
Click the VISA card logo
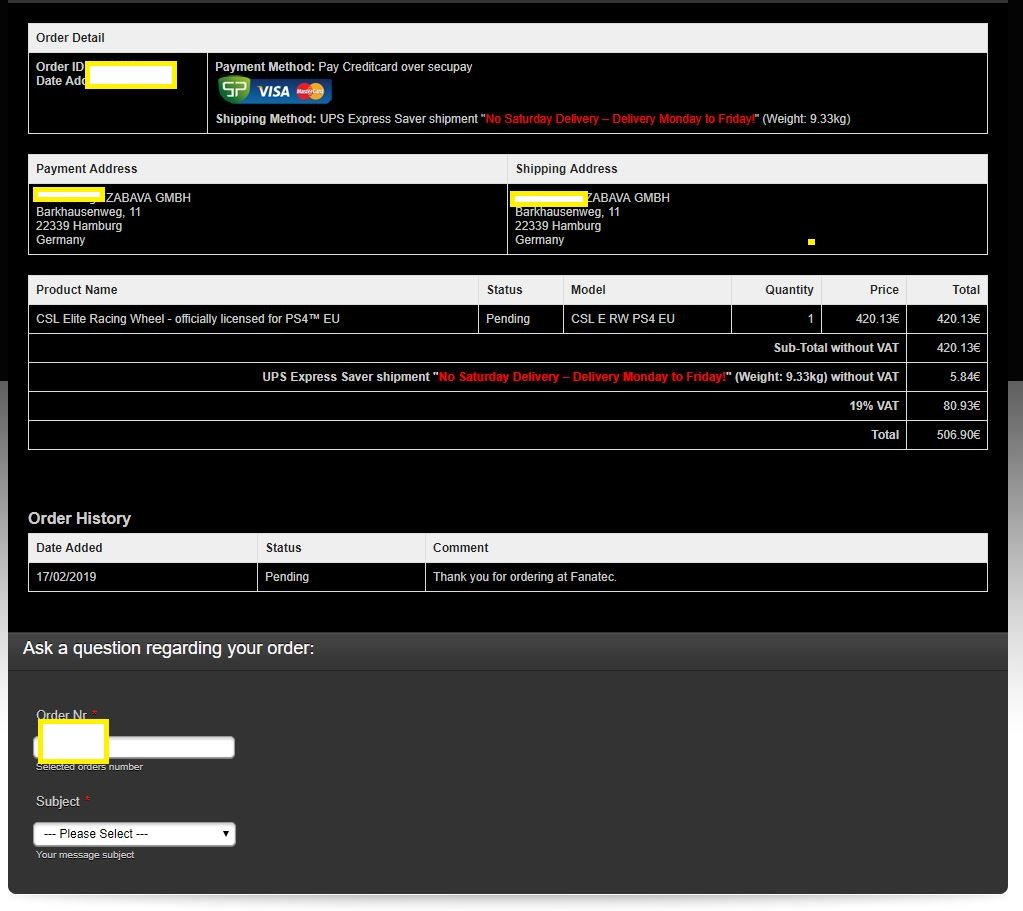click(273, 92)
